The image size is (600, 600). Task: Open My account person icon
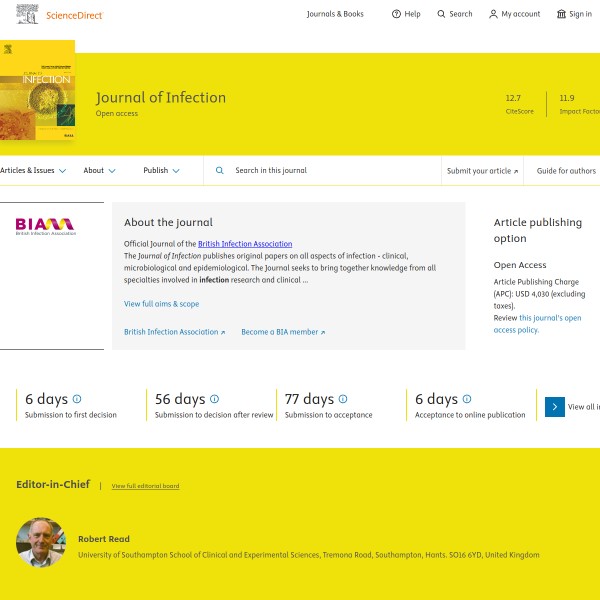tap(493, 14)
